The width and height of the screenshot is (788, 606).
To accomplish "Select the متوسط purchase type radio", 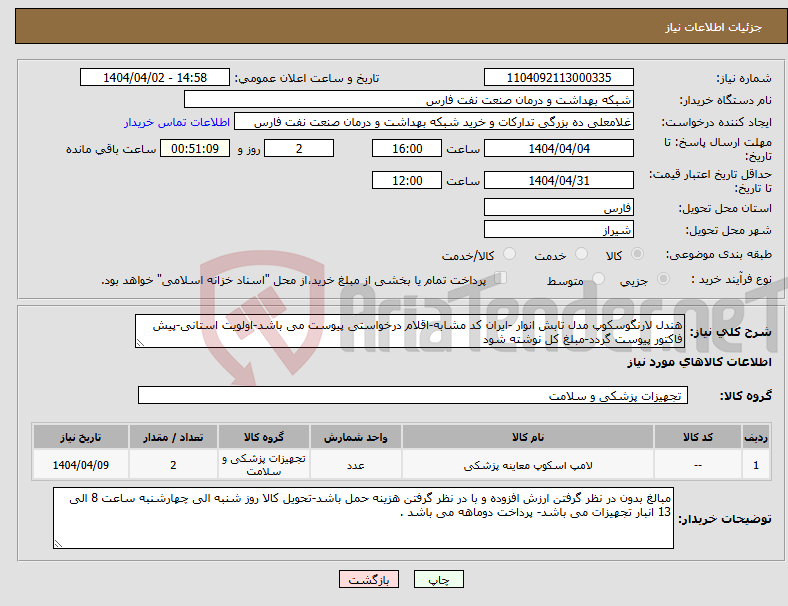I will pos(599,279).
